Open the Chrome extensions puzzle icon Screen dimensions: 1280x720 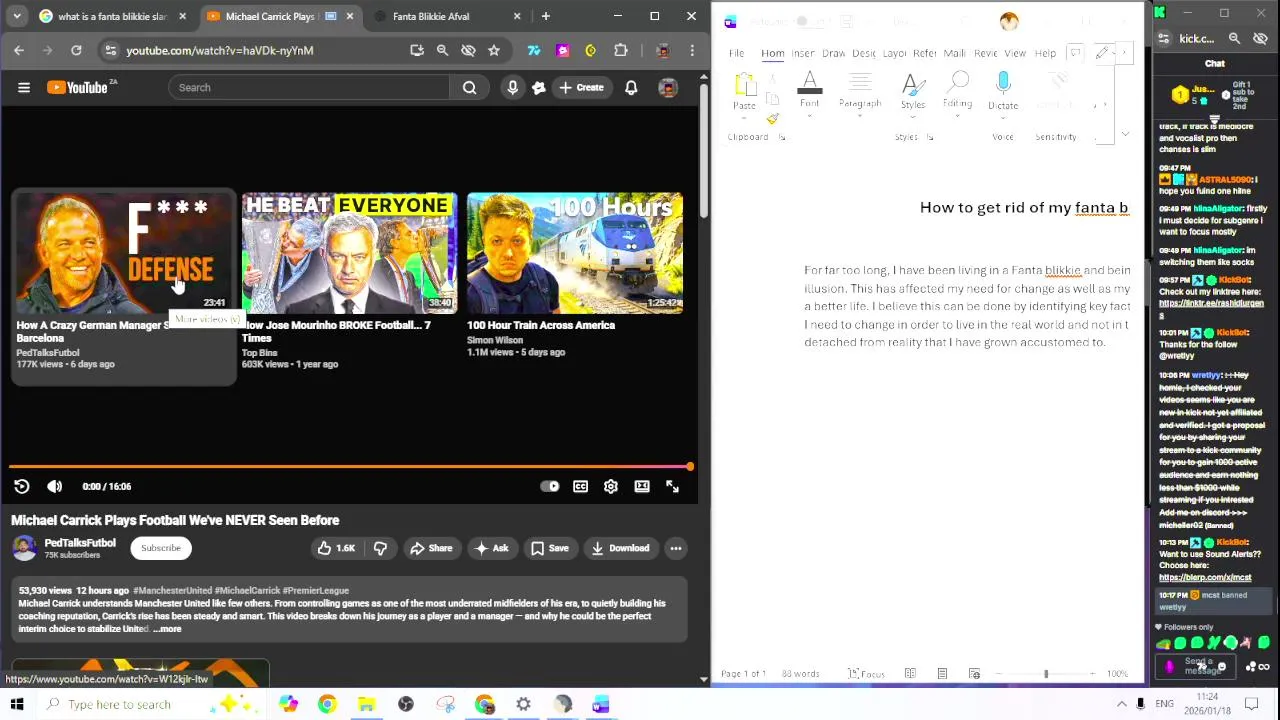coord(621,50)
